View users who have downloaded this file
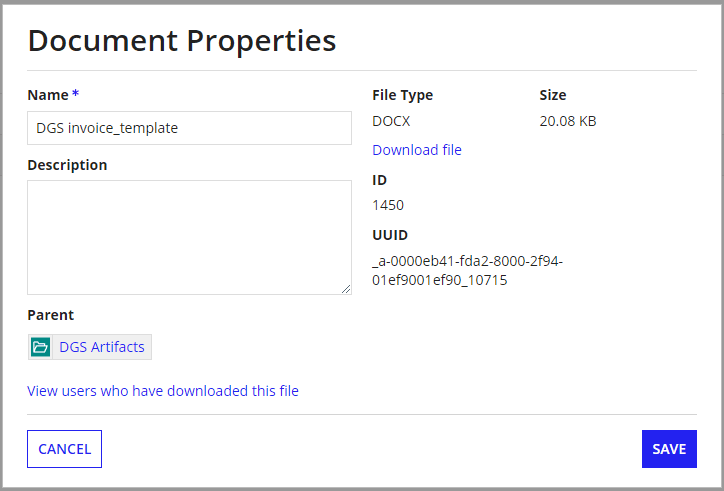 [163, 391]
